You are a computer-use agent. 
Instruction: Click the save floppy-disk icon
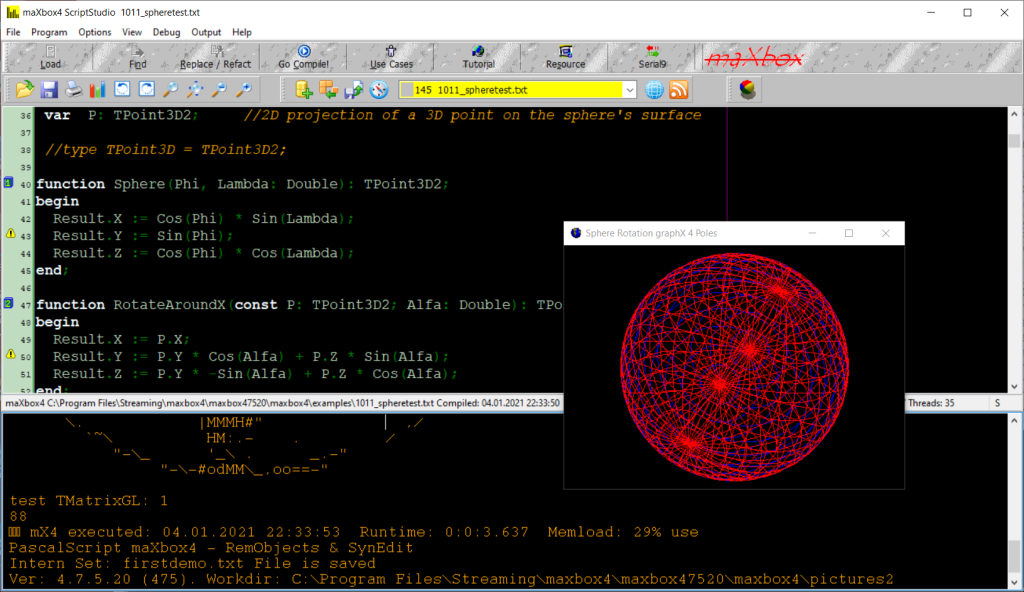[49, 90]
